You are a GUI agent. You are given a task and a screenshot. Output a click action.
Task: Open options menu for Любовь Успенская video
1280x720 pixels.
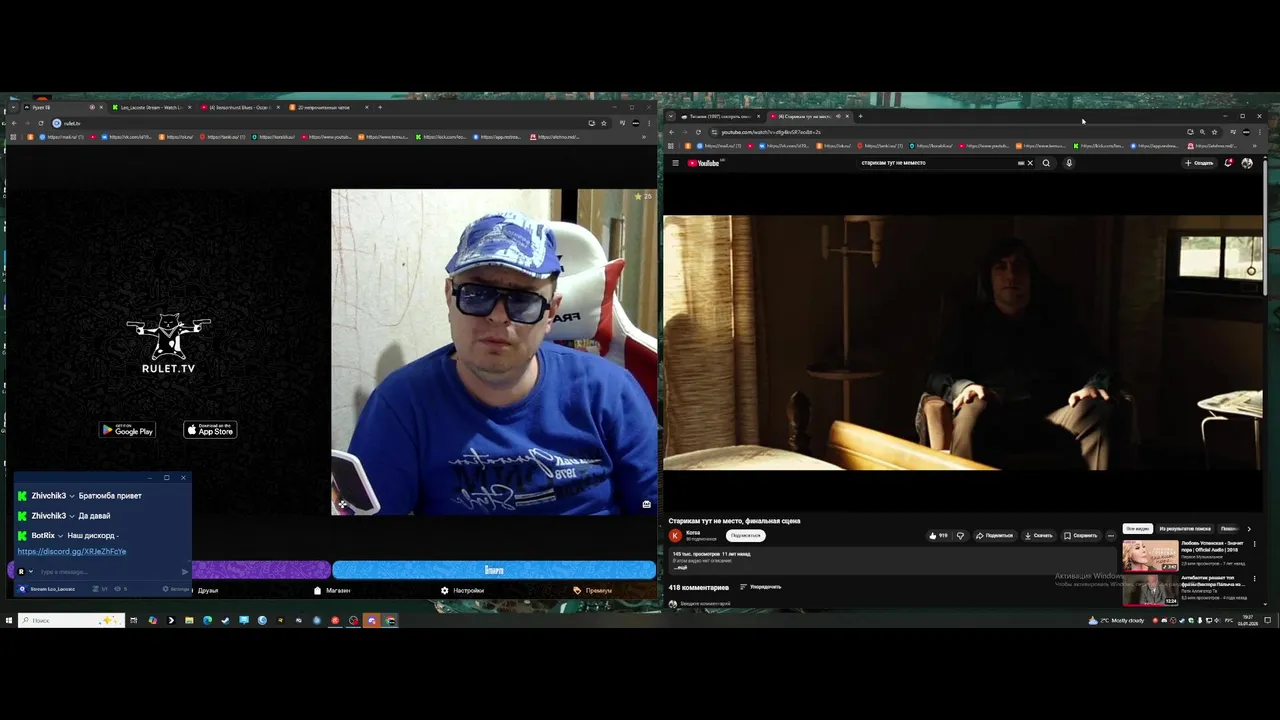(x=1254, y=544)
